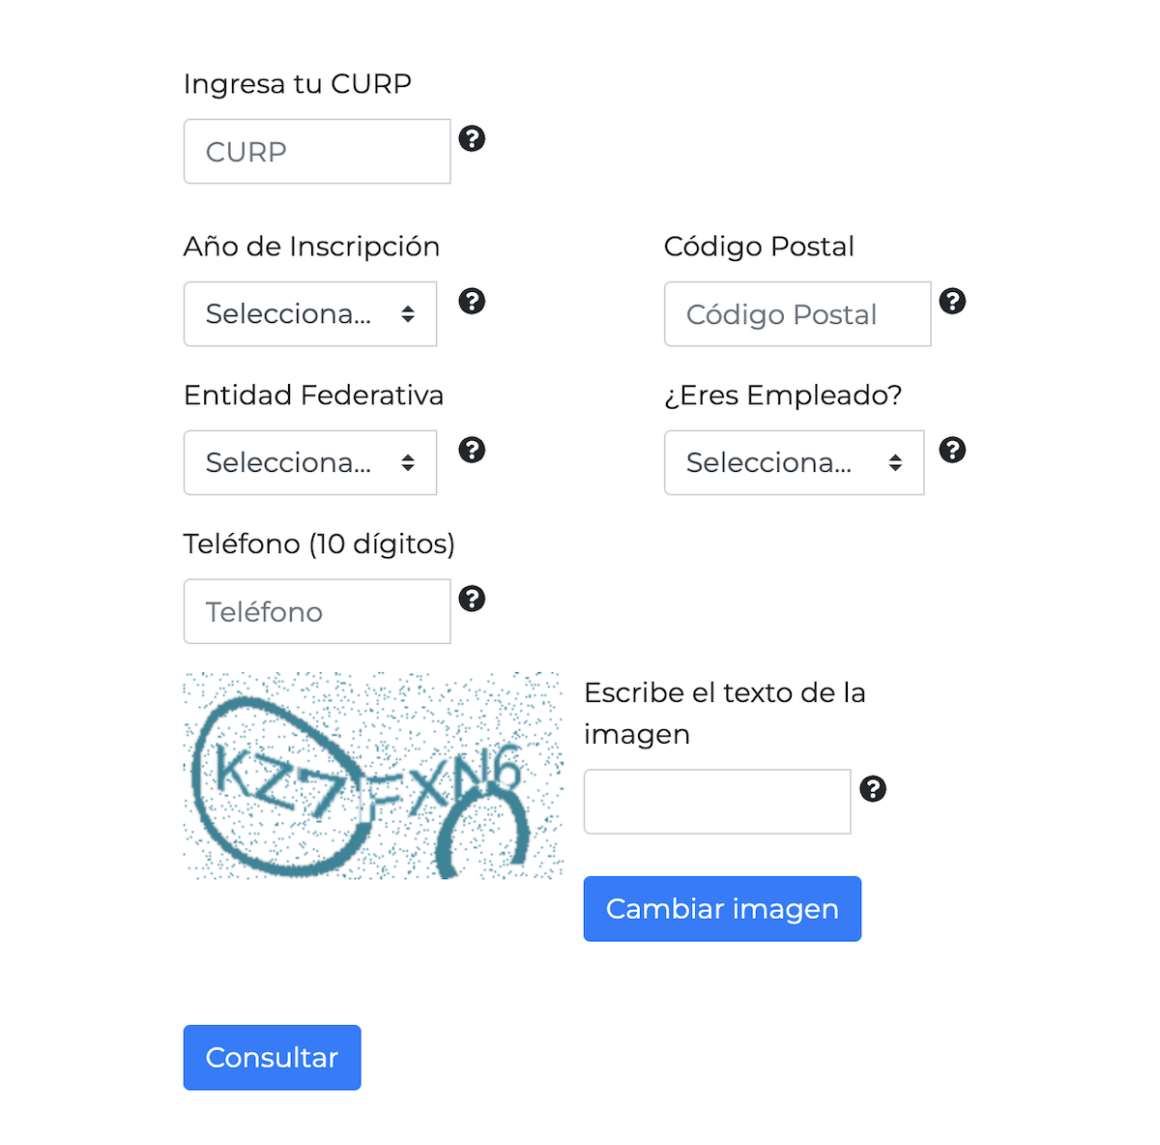Click help icon next to CURP field
Viewport: 1160px width, 1145px height.
(x=472, y=139)
